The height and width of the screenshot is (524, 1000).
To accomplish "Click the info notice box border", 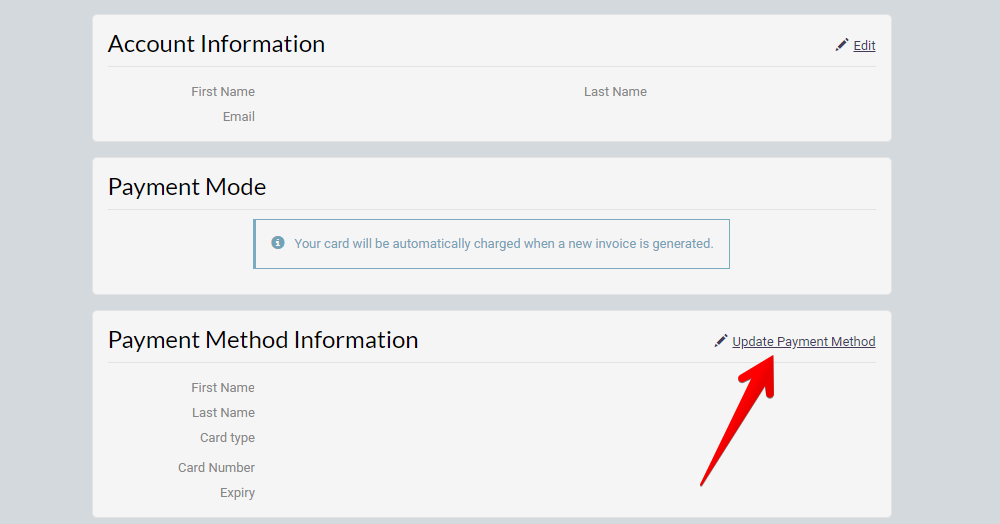I will point(491,220).
